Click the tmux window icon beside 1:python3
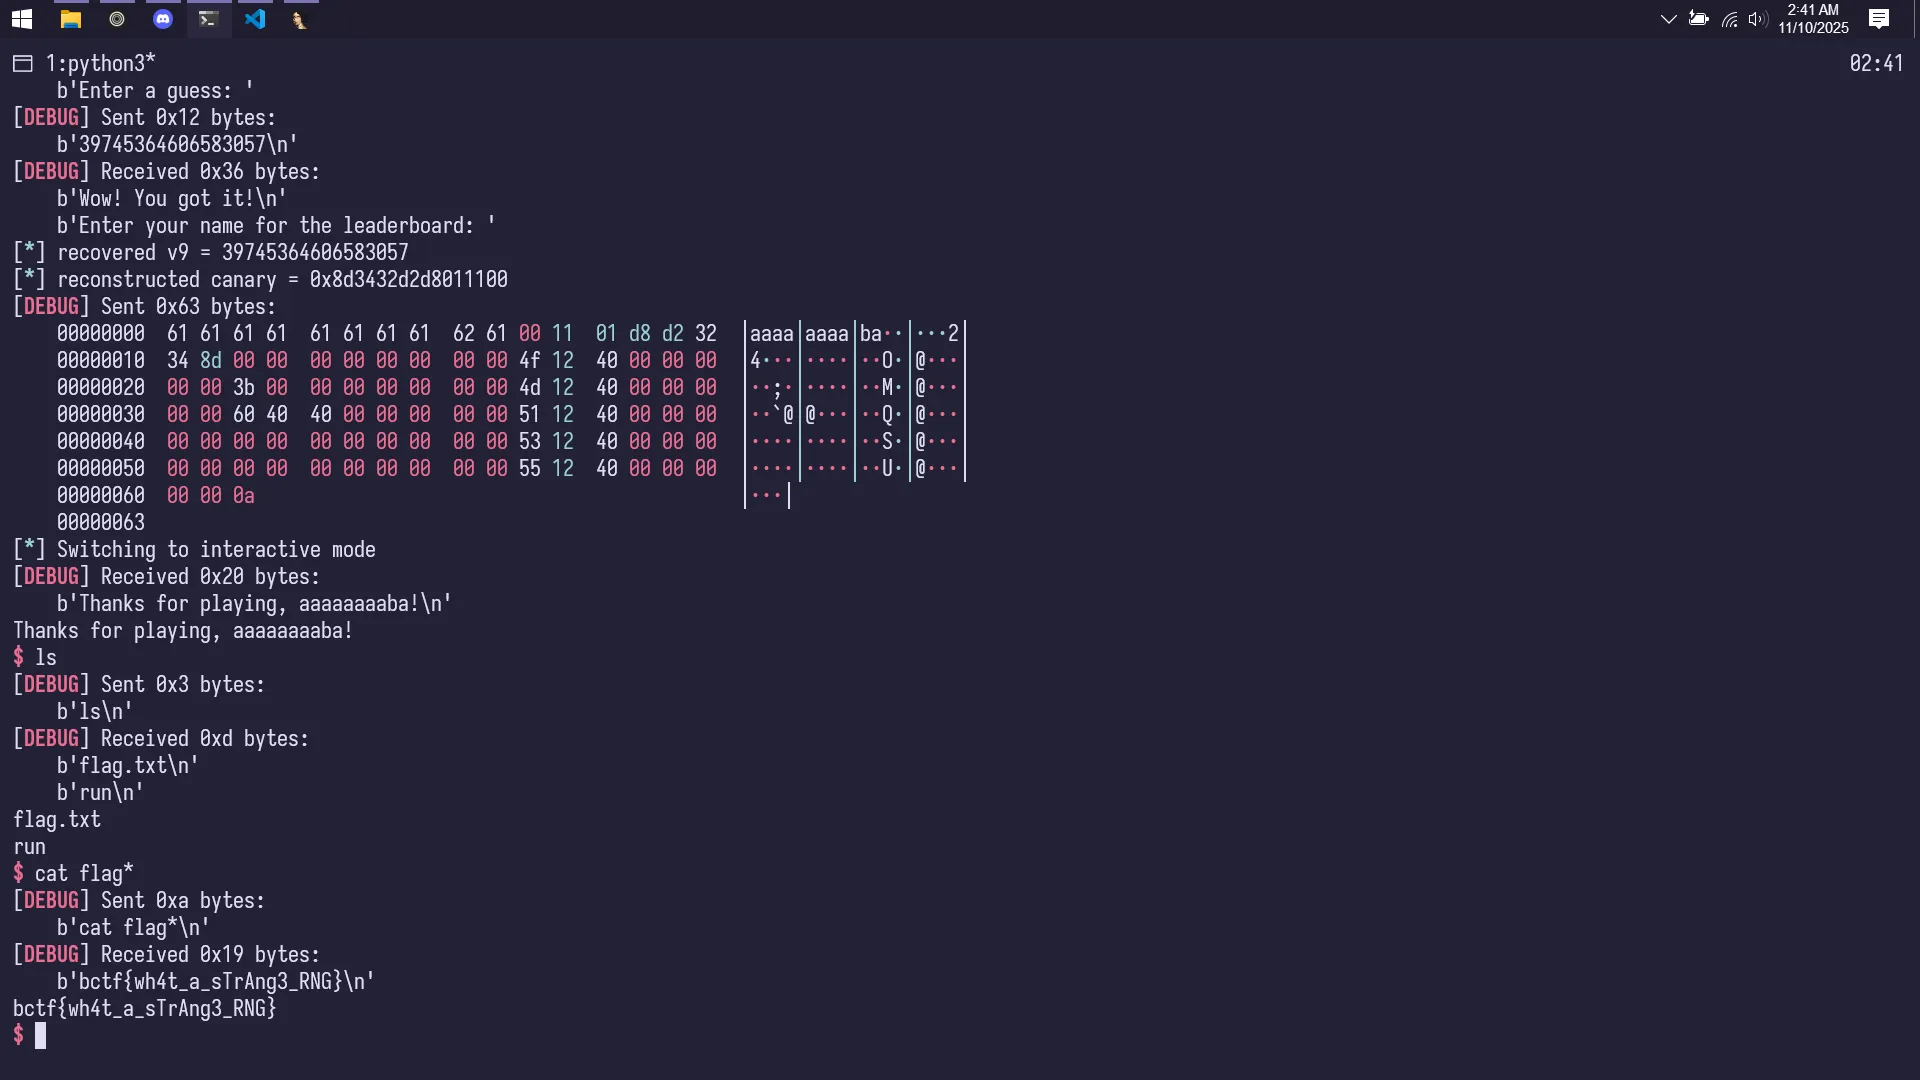The height and width of the screenshot is (1080, 1920). [x=23, y=64]
